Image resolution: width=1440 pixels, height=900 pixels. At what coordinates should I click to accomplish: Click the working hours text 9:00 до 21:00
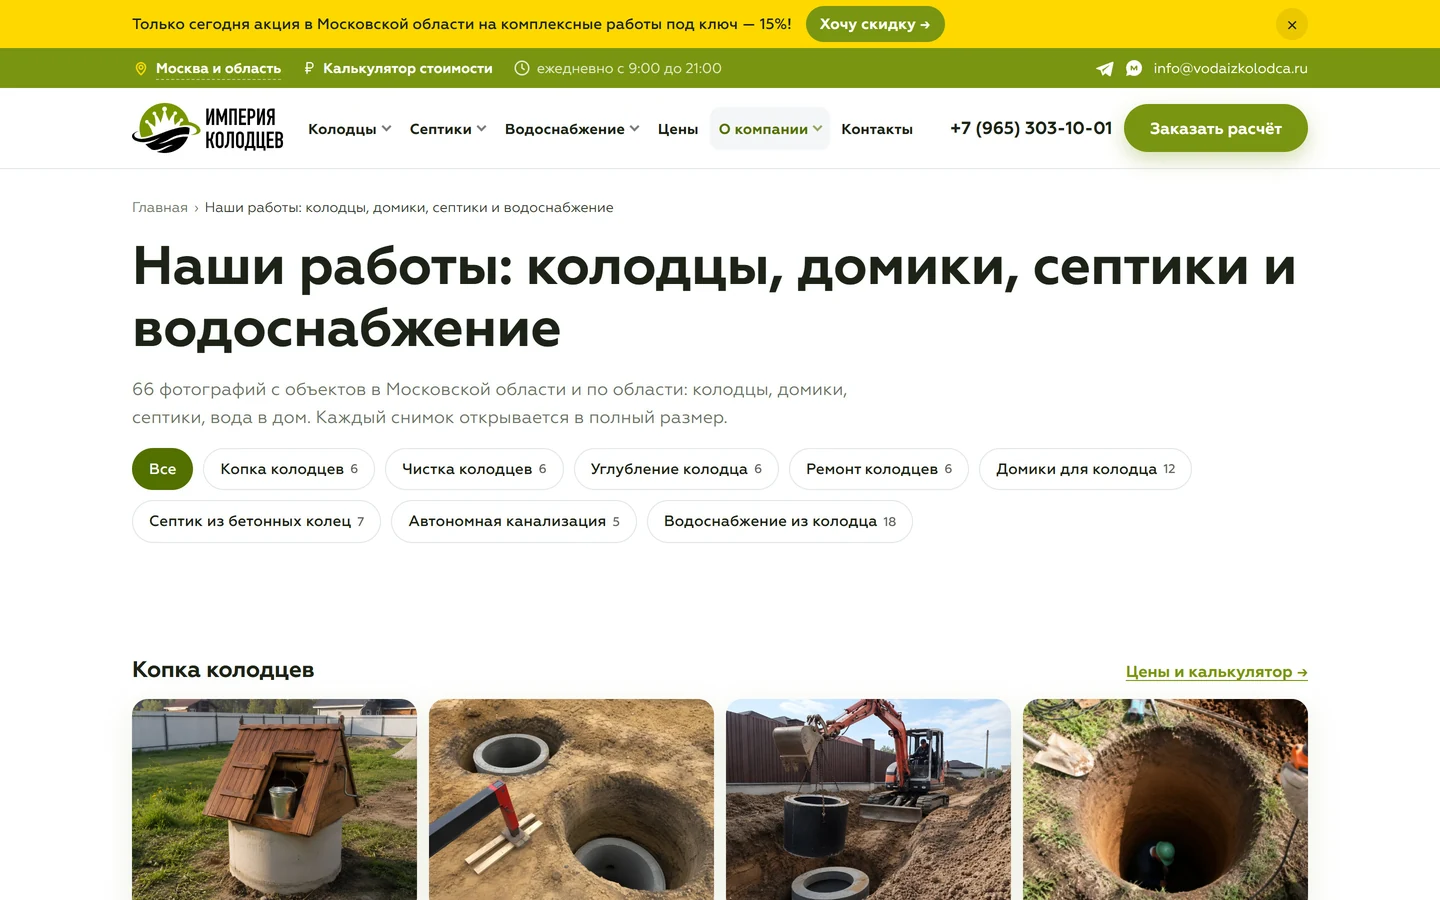675,69
